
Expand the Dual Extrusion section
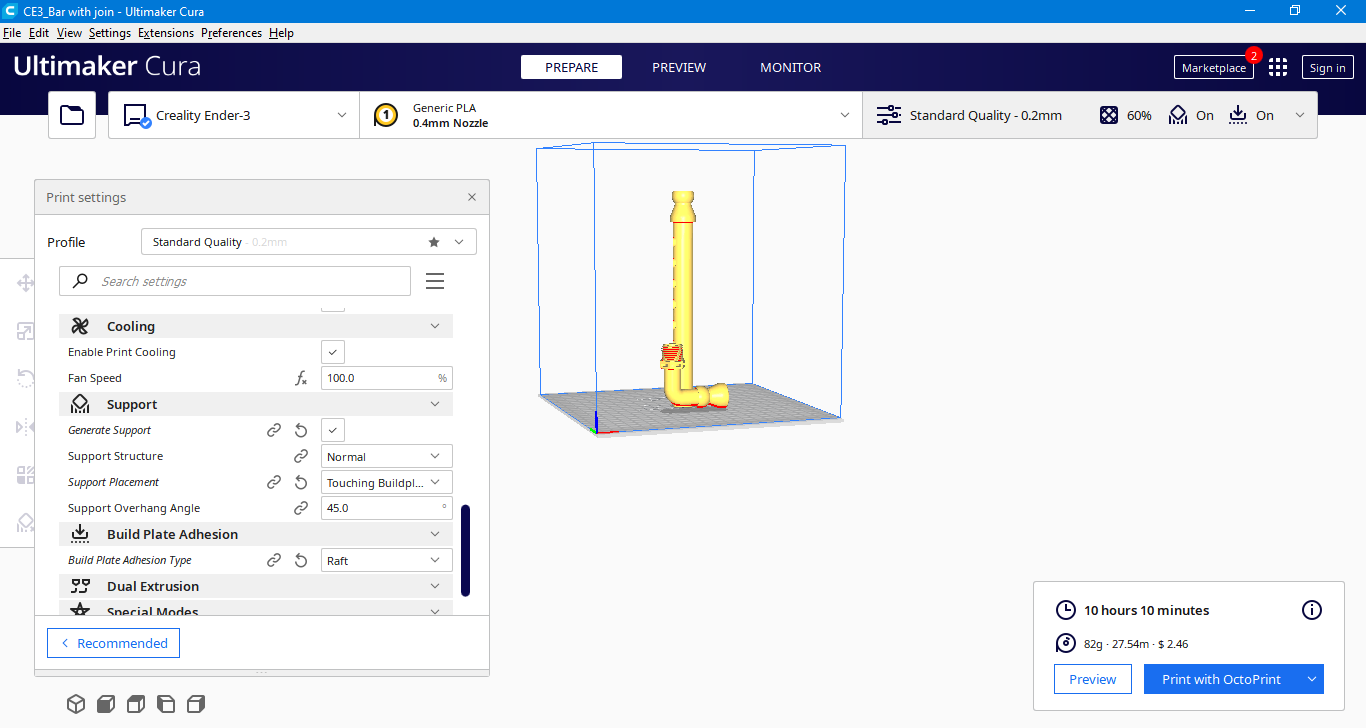coord(256,586)
